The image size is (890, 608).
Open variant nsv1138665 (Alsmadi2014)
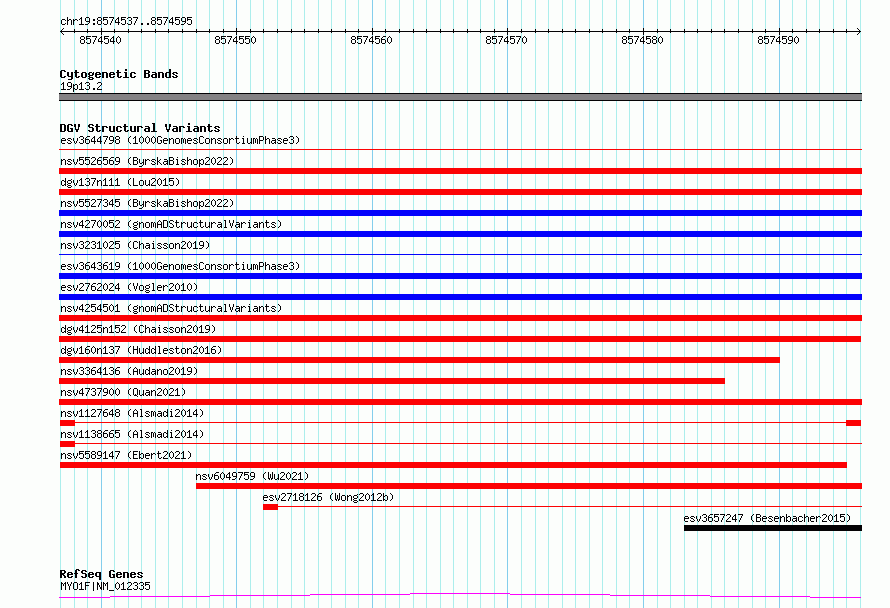[x=132, y=434]
